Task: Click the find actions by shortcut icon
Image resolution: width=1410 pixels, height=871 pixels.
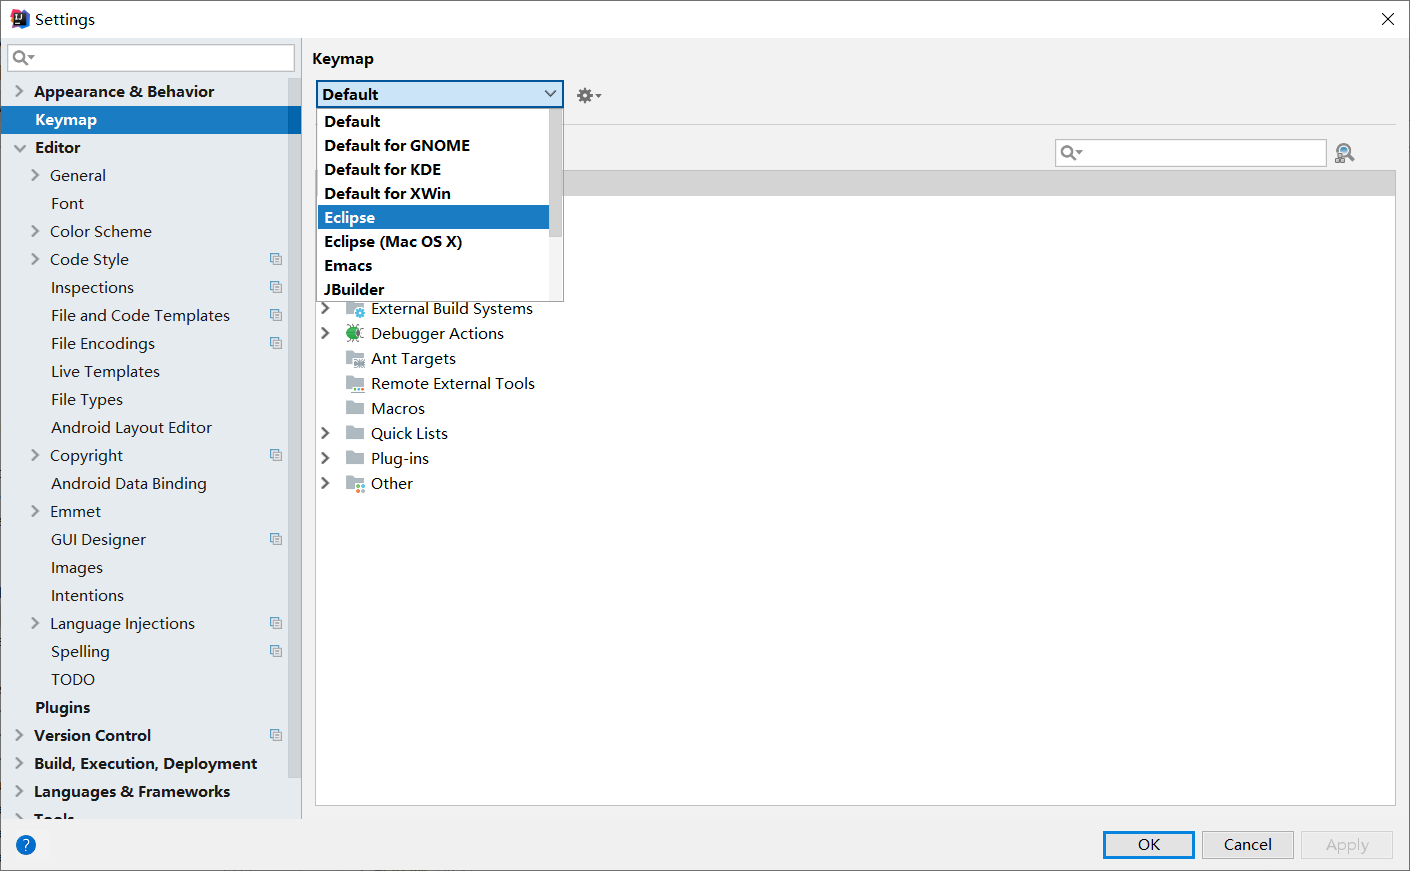Action: [1344, 153]
